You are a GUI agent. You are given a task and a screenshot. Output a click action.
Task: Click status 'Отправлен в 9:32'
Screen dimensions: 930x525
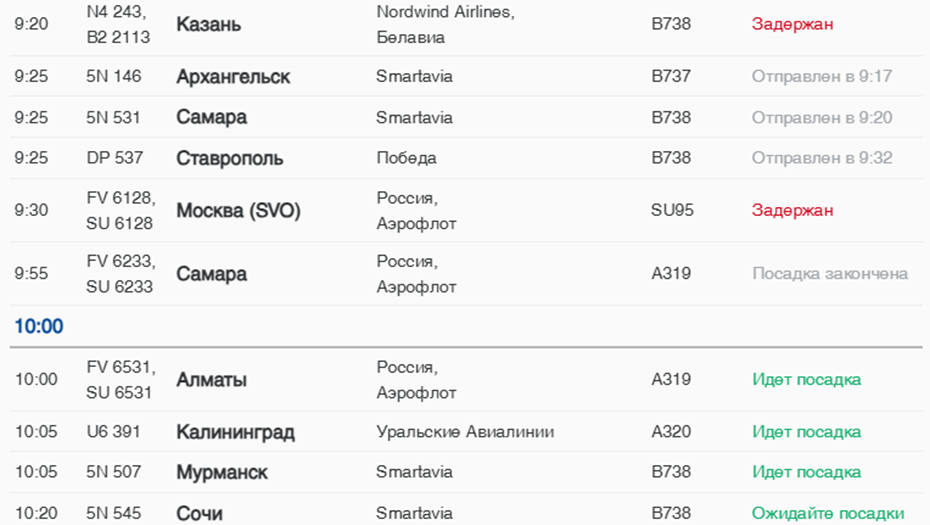822,158
